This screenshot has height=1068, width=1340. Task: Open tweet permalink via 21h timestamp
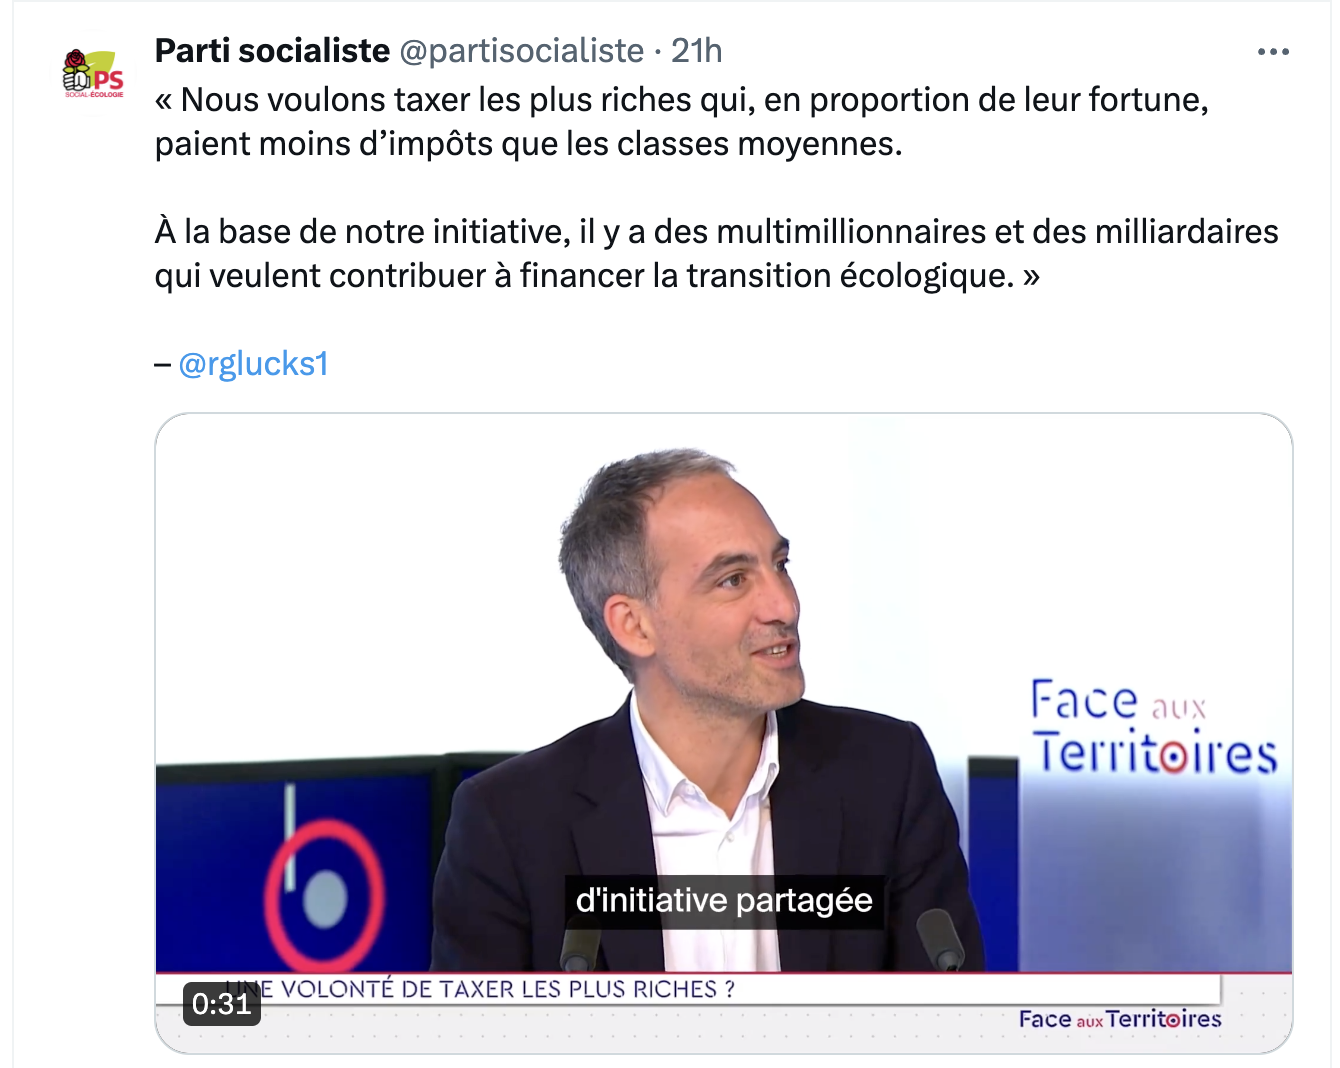[696, 50]
